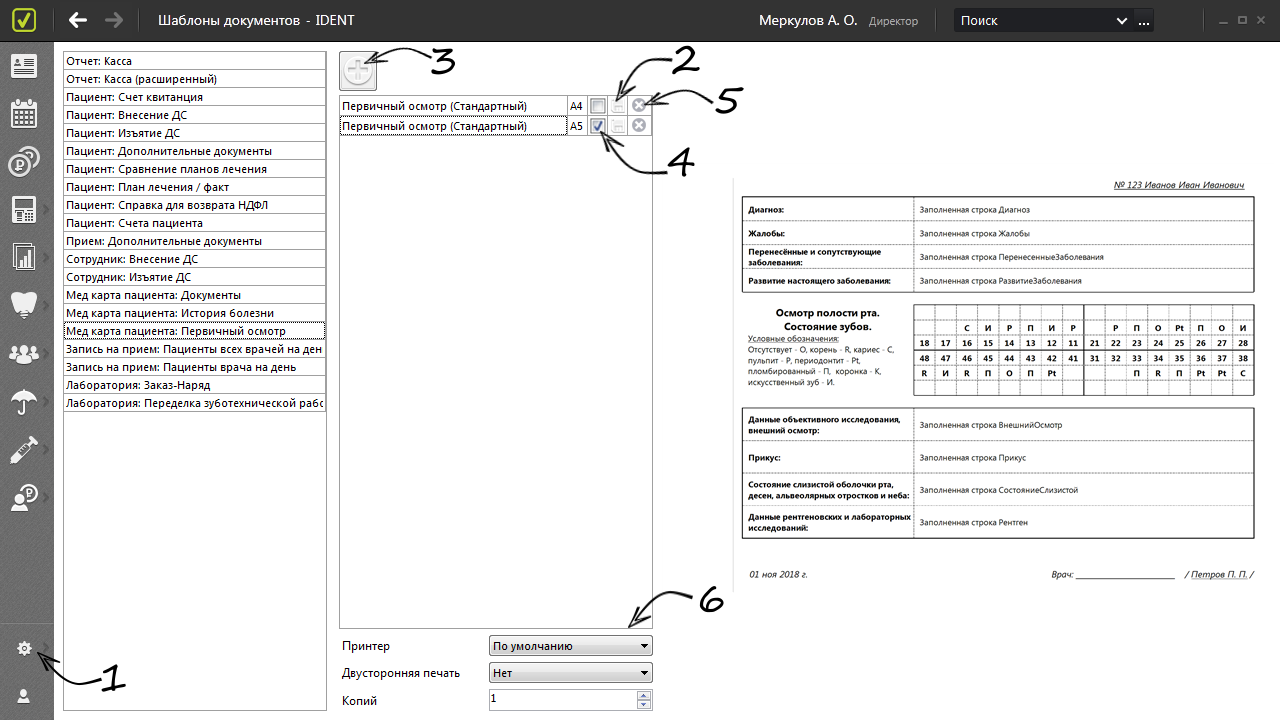1280x720 pixels.
Task: Click the A4 format cell
Action: click(576, 105)
